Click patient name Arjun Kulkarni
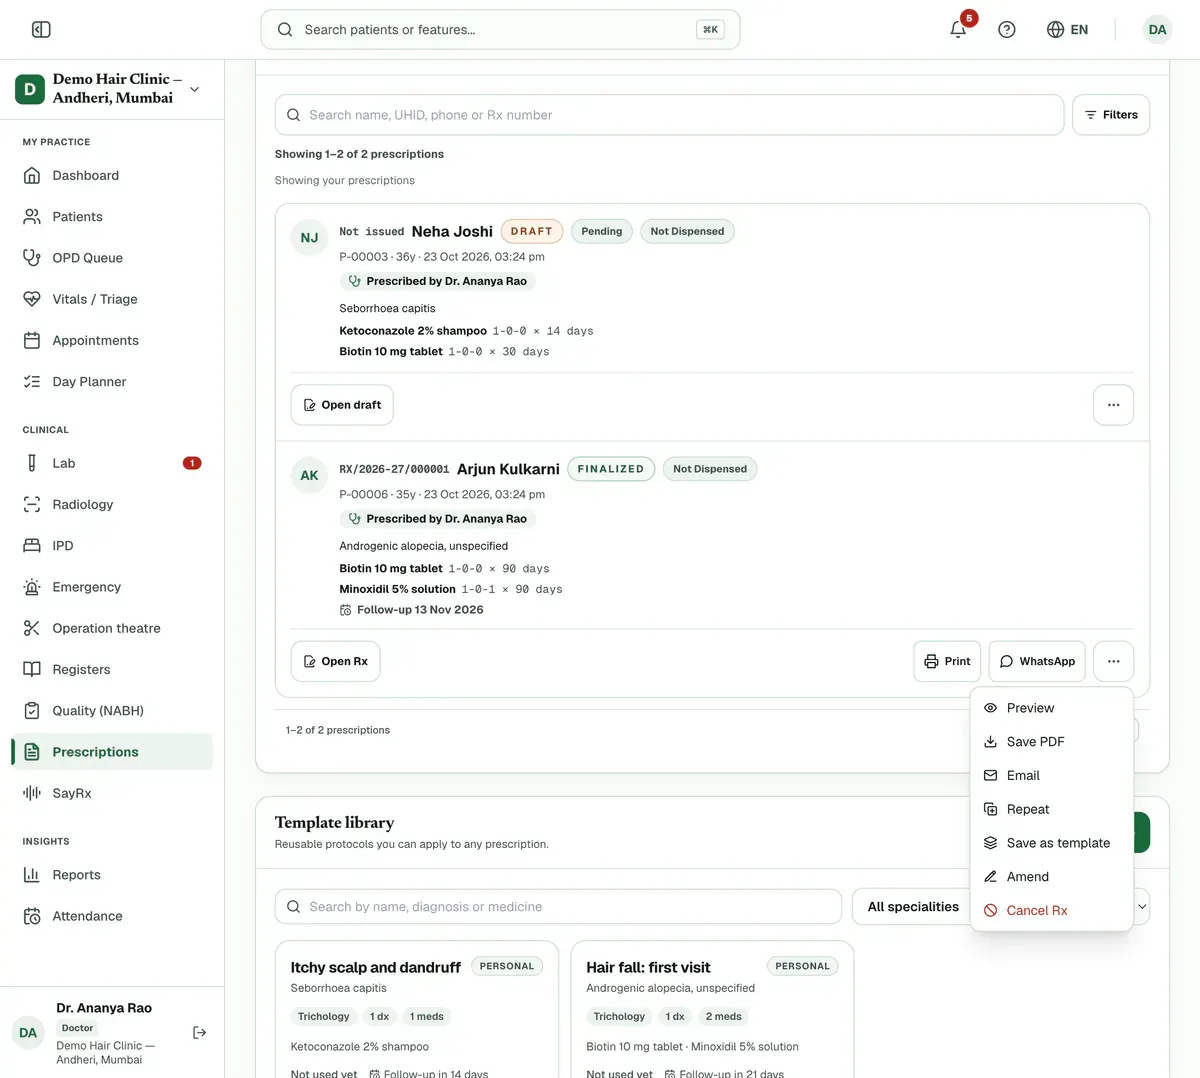Viewport: 1200px width, 1078px height. pyautogui.click(x=508, y=469)
